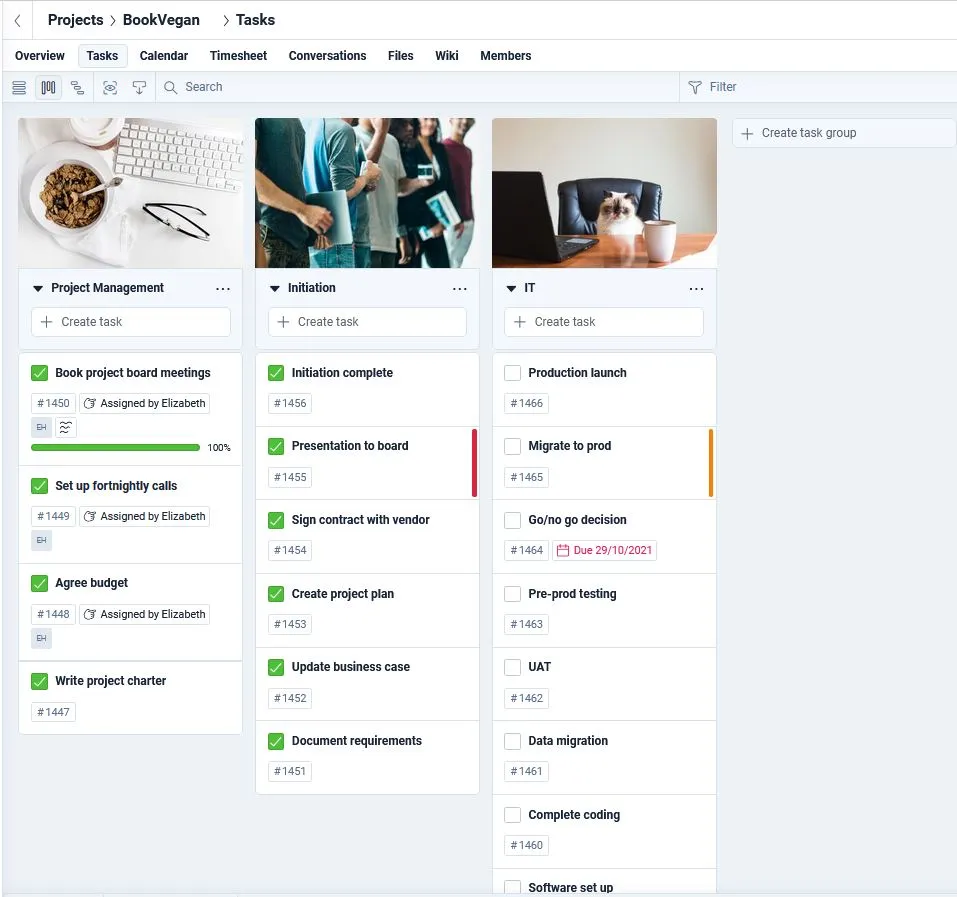The width and height of the screenshot is (957, 897).
Task: Select the Kanban board view icon
Action: (x=48, y=87)
